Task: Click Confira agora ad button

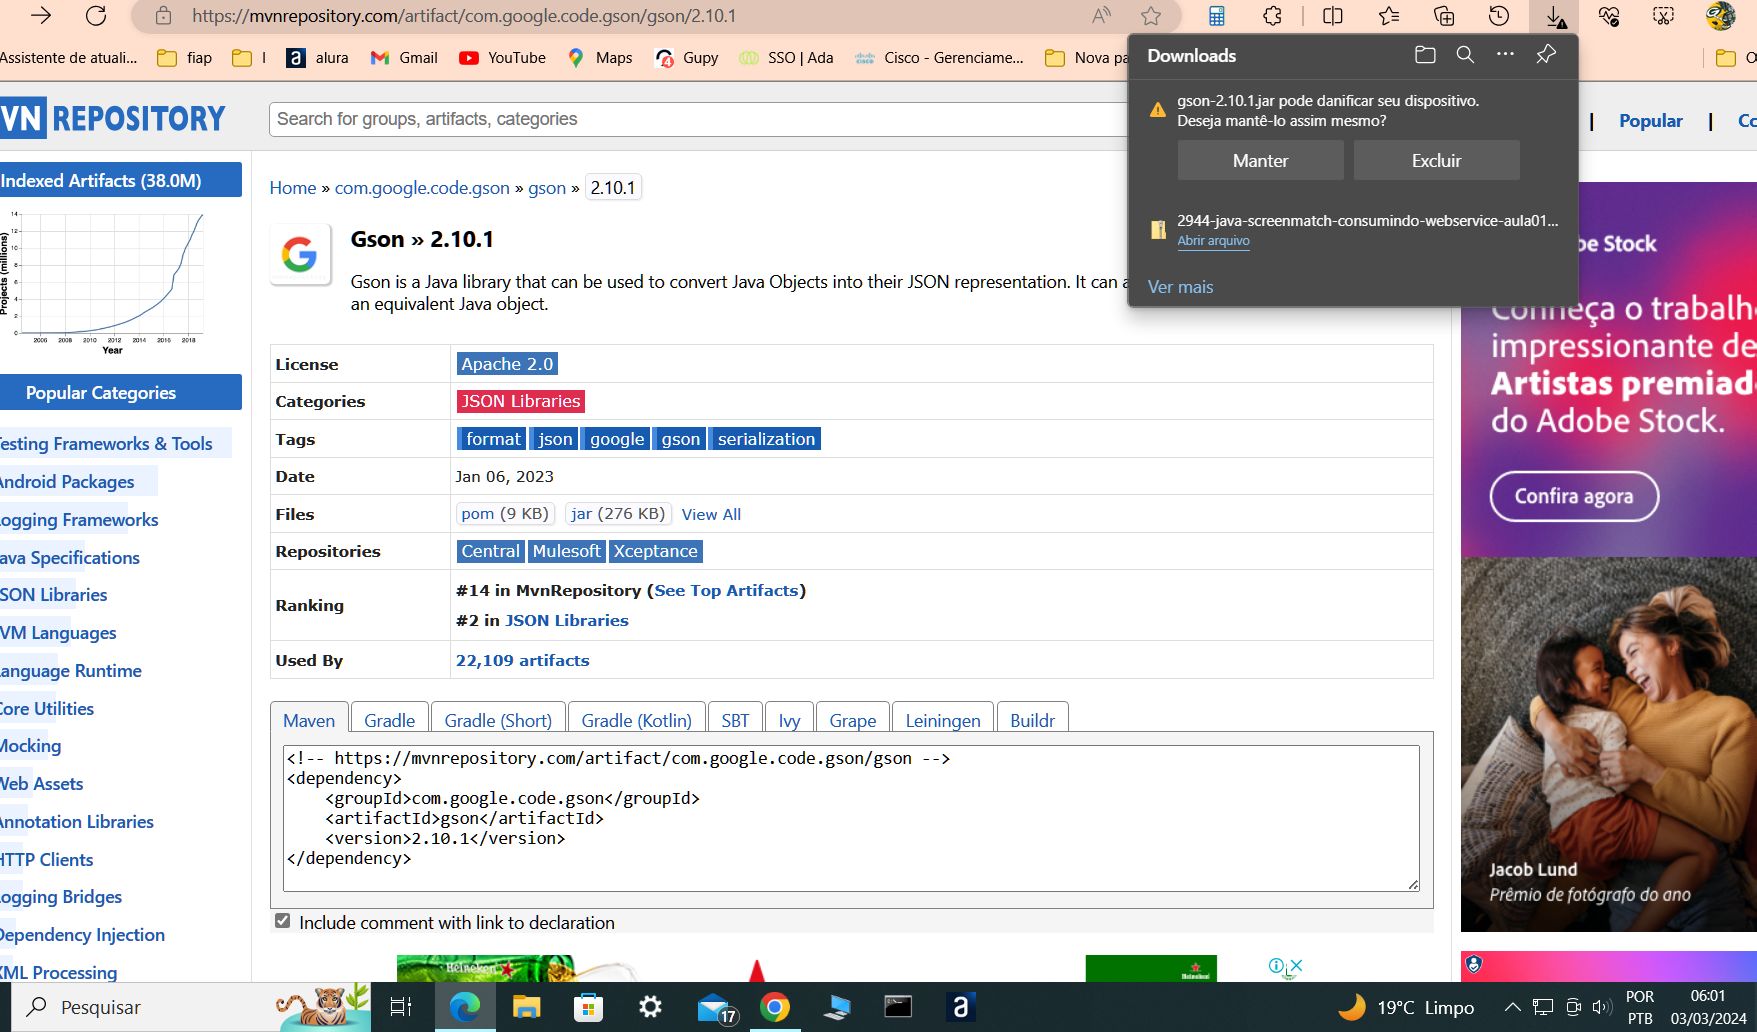Action: point(1574,496)
